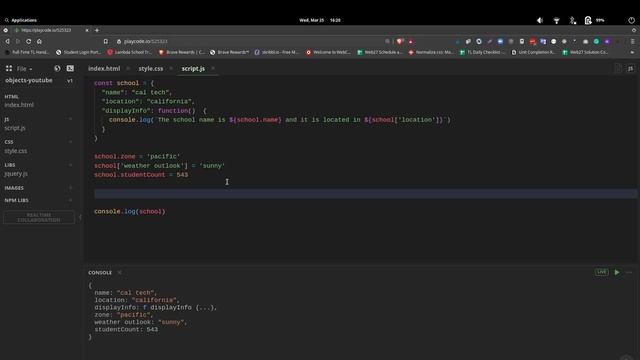Click the objects-youtube project name
This screenshot has width=640, height=360.
(29, 80)
